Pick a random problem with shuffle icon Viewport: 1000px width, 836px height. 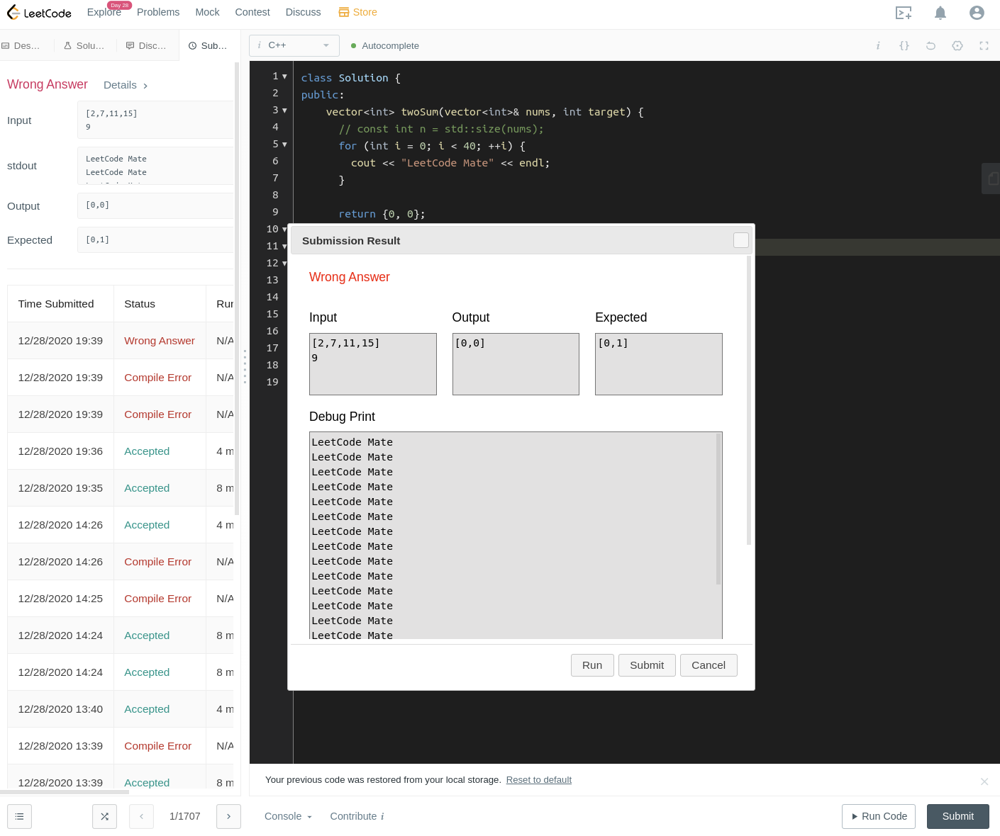coord(104,816)
